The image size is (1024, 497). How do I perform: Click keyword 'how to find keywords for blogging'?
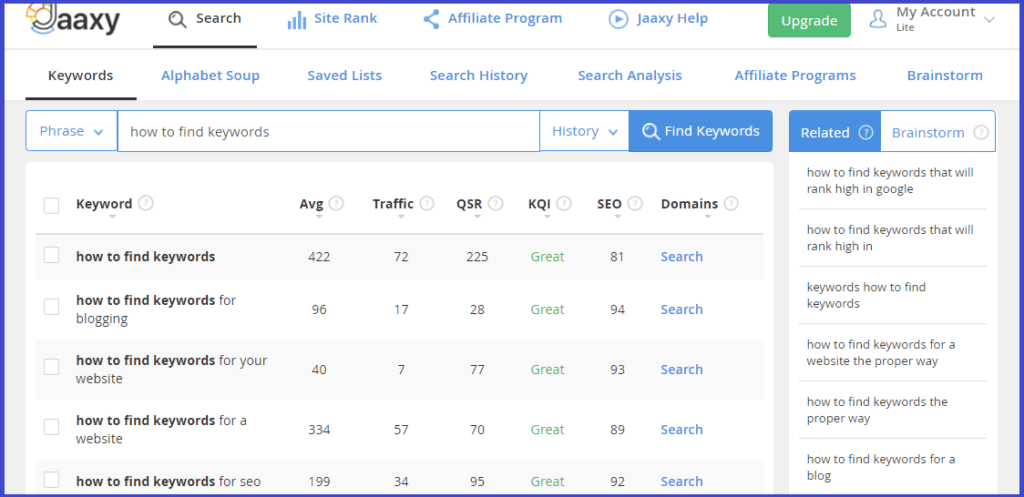point(156,310)
